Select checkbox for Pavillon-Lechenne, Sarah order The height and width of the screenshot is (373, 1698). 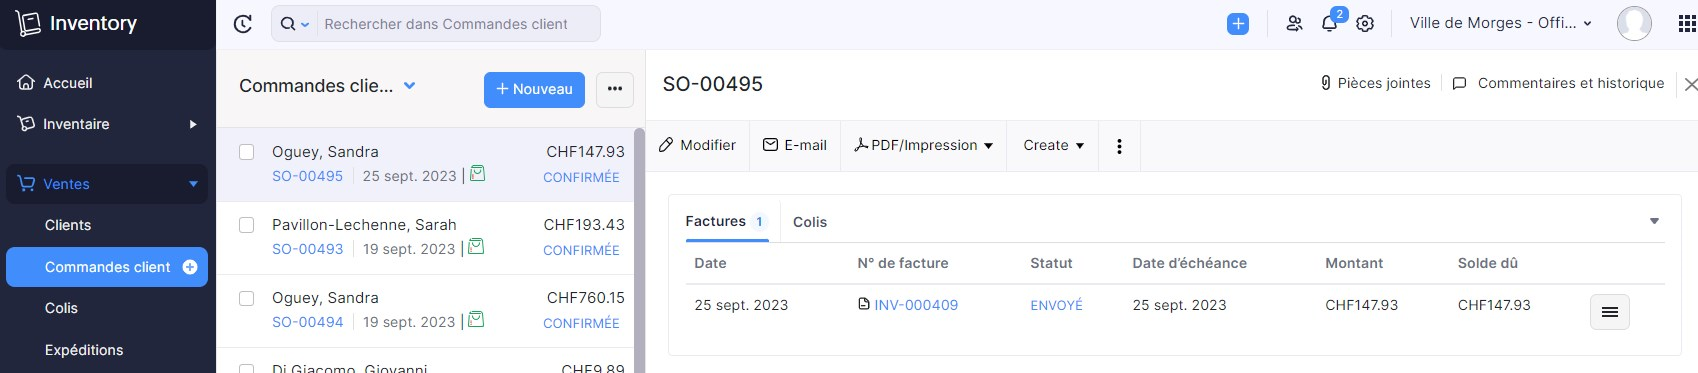coord(246,225)
